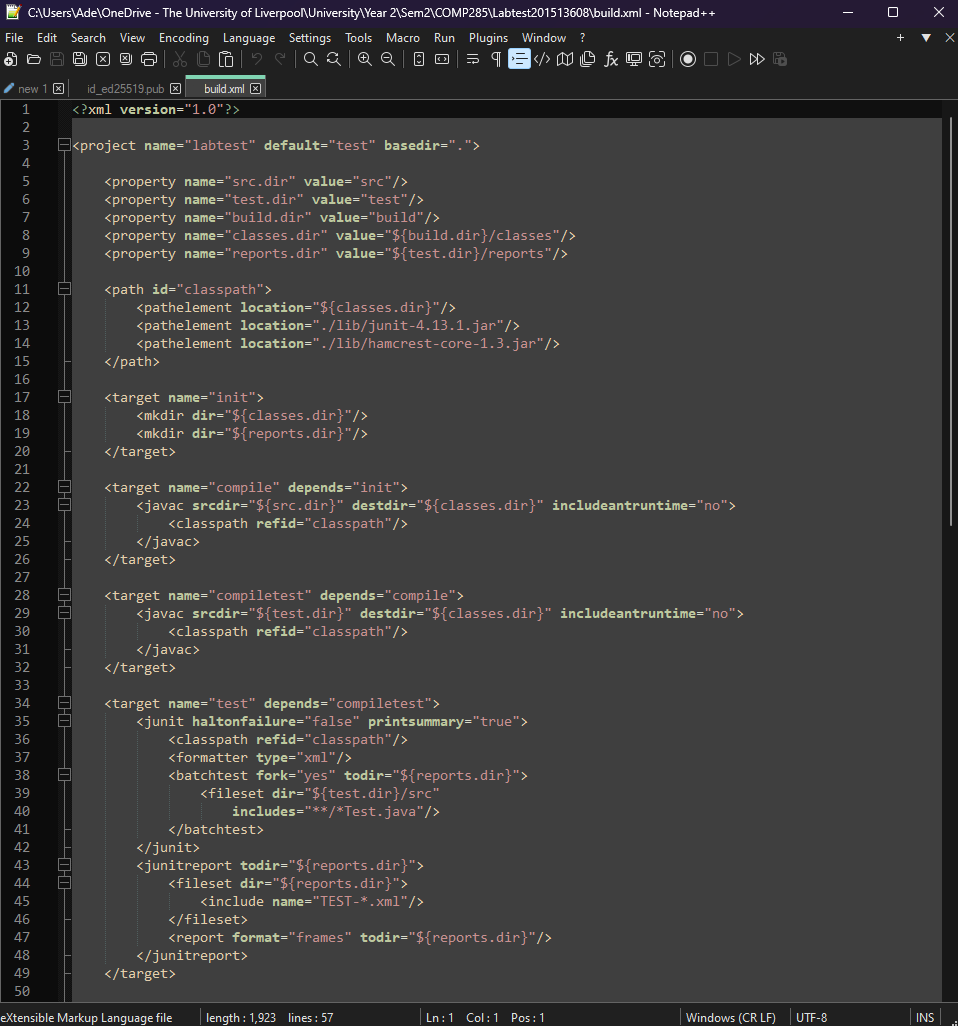Screen dimensions: 958x1026
Task: Start macro recording with the record icon
Action: tap(688, 60)
